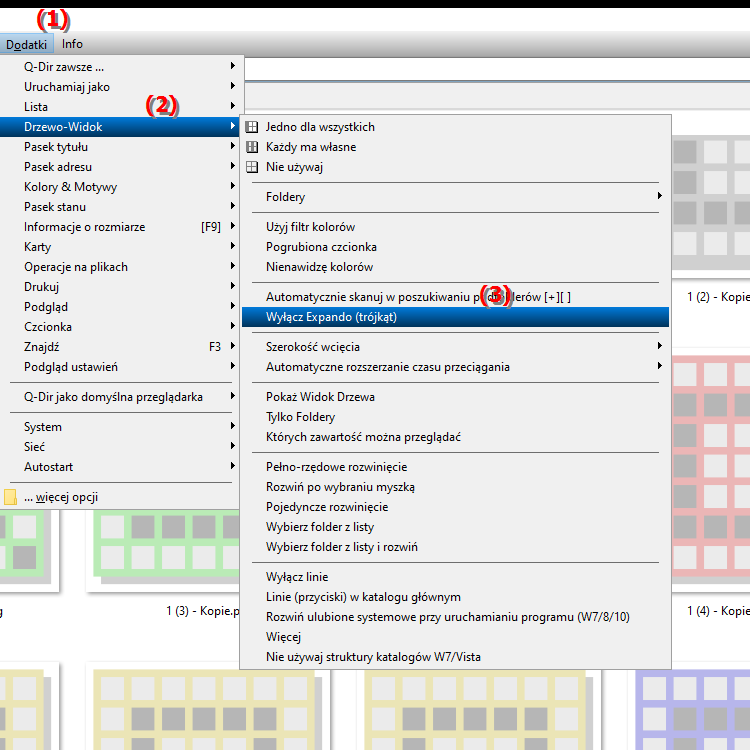
Task: Enable Rozwiń po wybraniu myszką
Action: click(455, 487)
